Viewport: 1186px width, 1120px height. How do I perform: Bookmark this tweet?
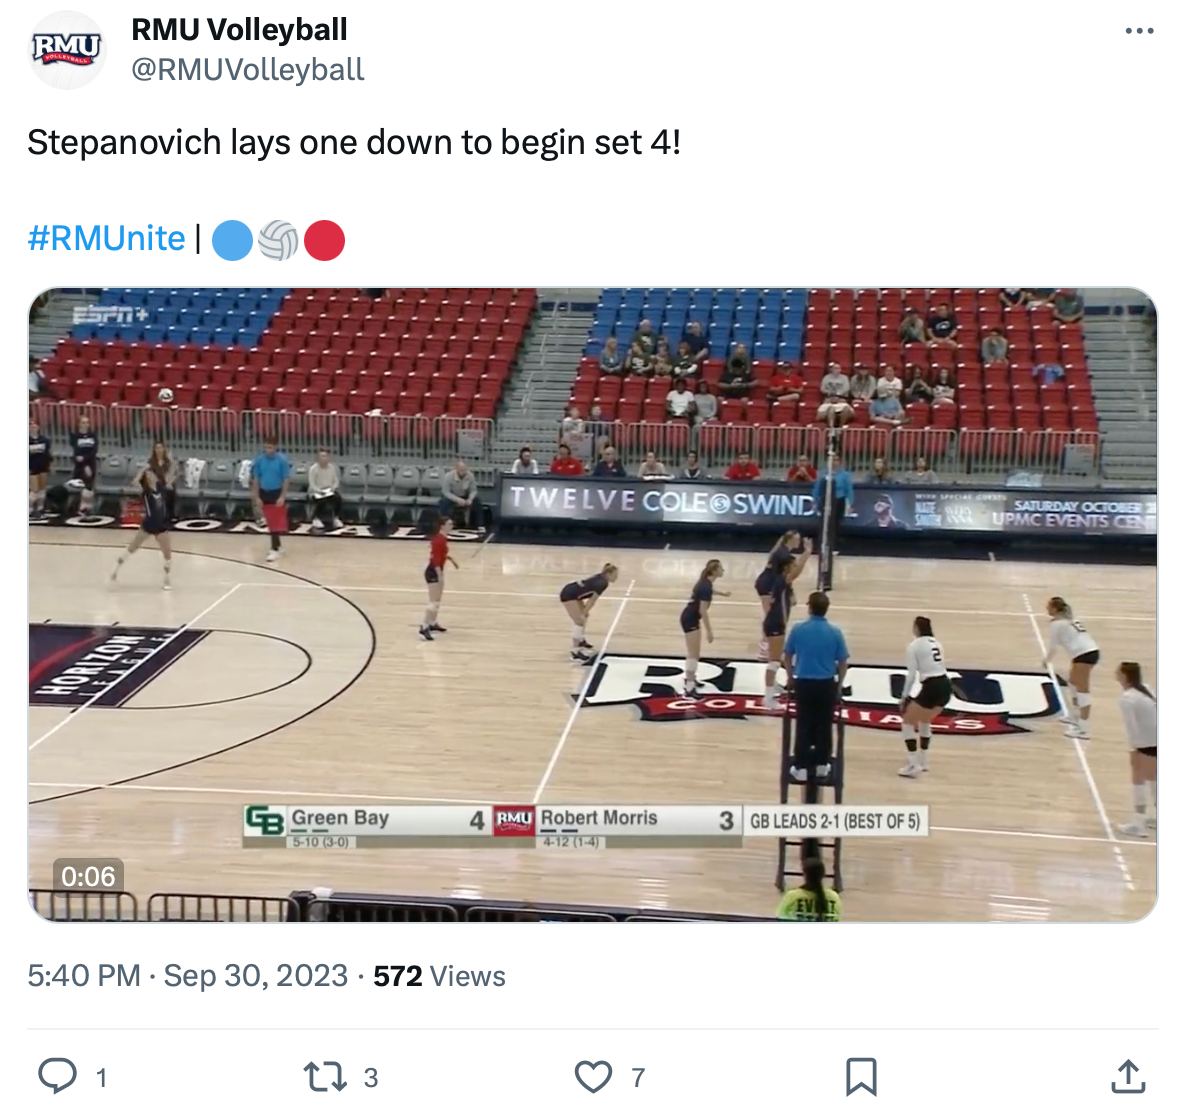(861, 1076)
